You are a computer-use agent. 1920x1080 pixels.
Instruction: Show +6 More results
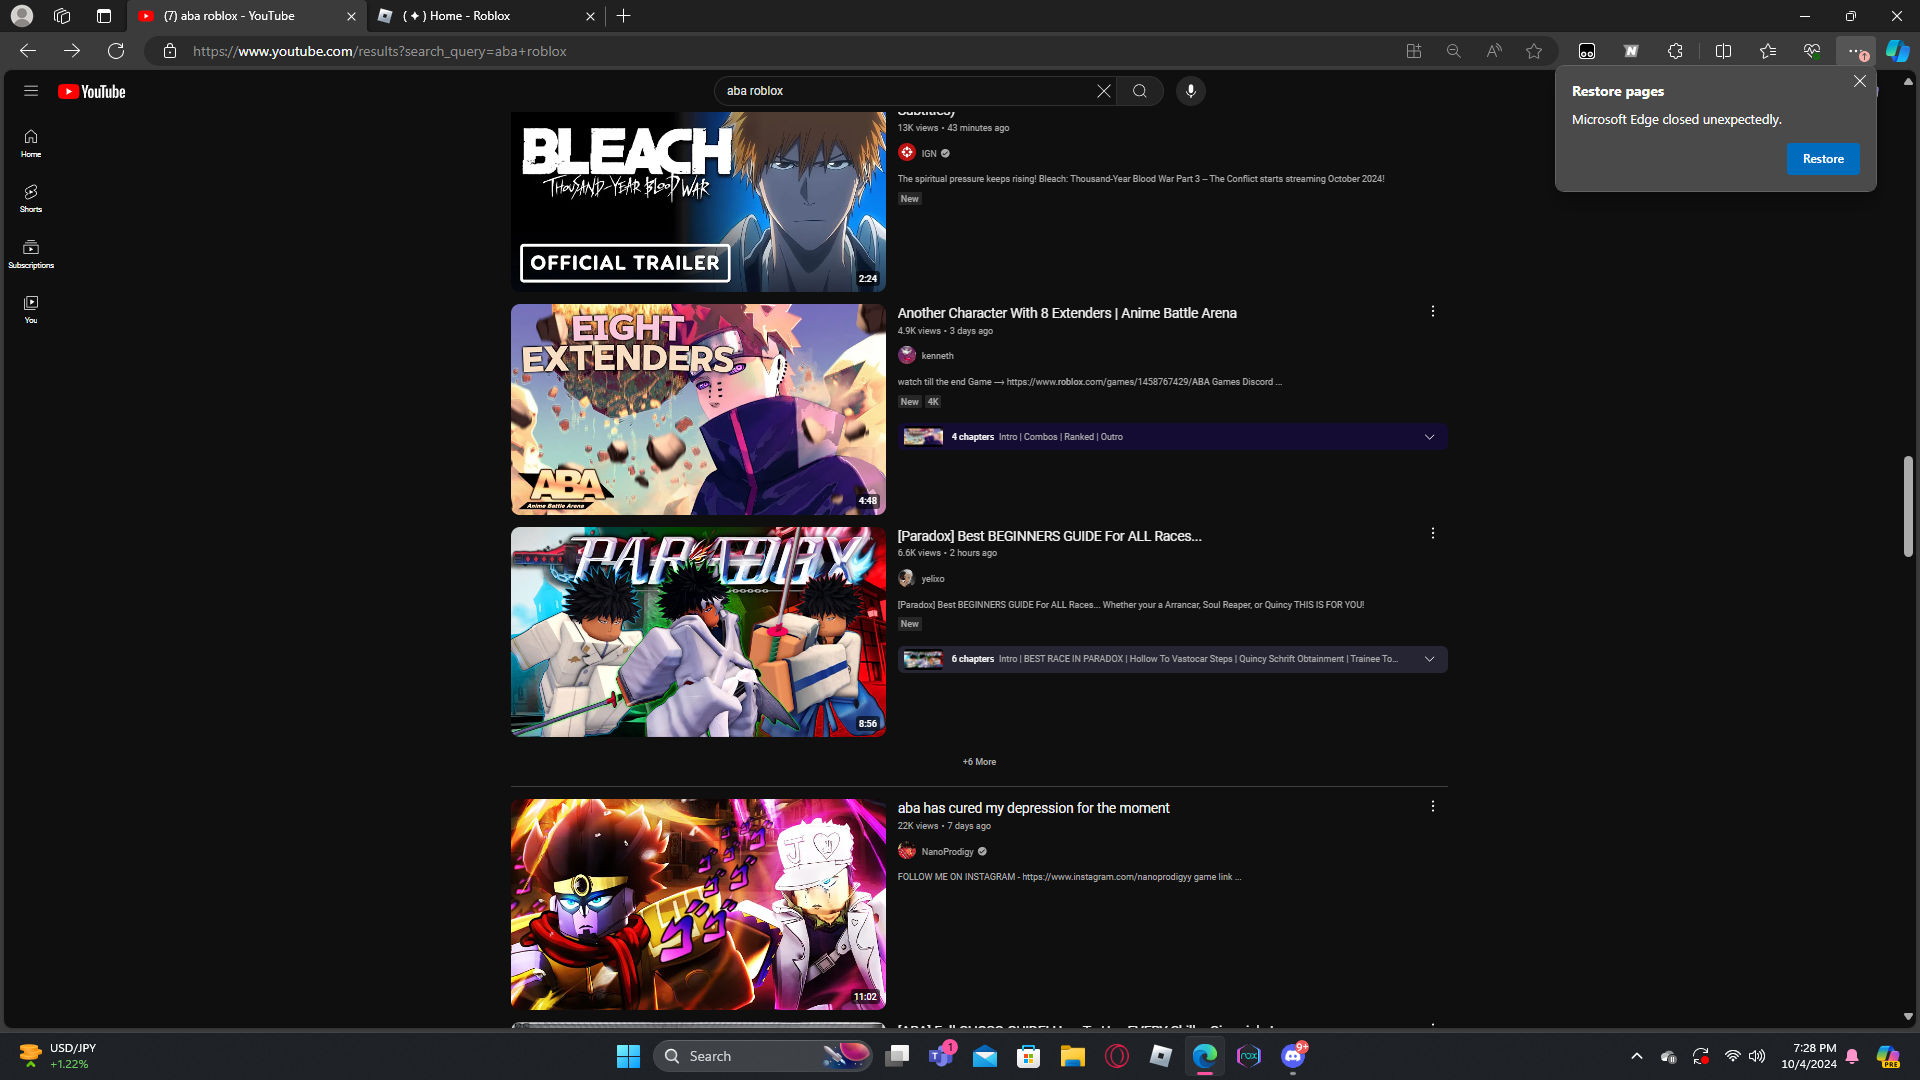tap(979, 762)
